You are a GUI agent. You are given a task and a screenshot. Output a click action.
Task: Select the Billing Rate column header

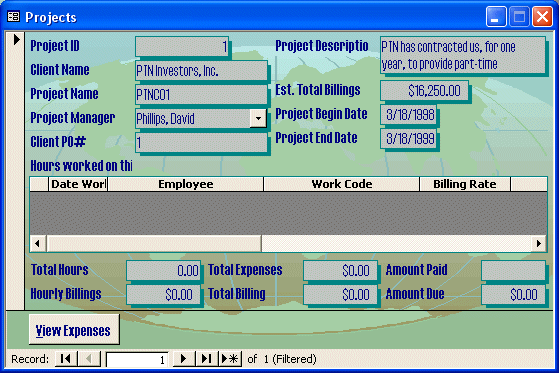pos(465,184)
